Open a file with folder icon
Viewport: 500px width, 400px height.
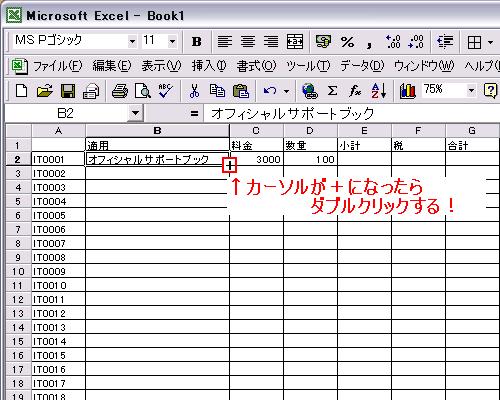point(45,91)
